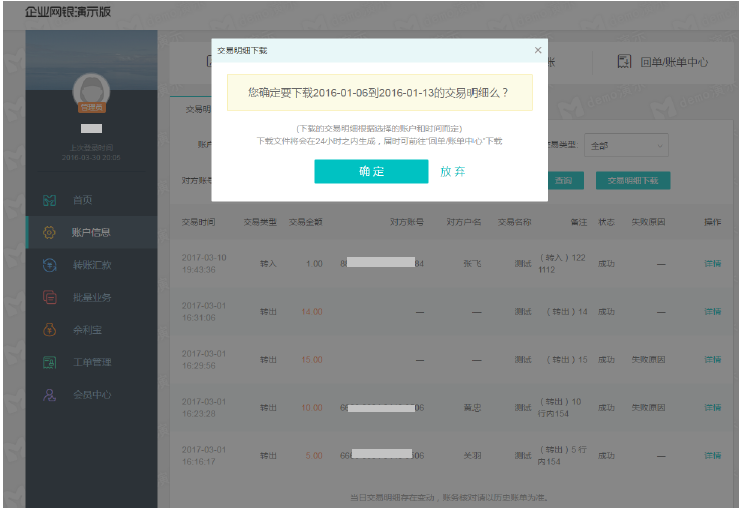Click 交易明细下载 button behind dialog
739x511 pixels.
tap(632, 181)
